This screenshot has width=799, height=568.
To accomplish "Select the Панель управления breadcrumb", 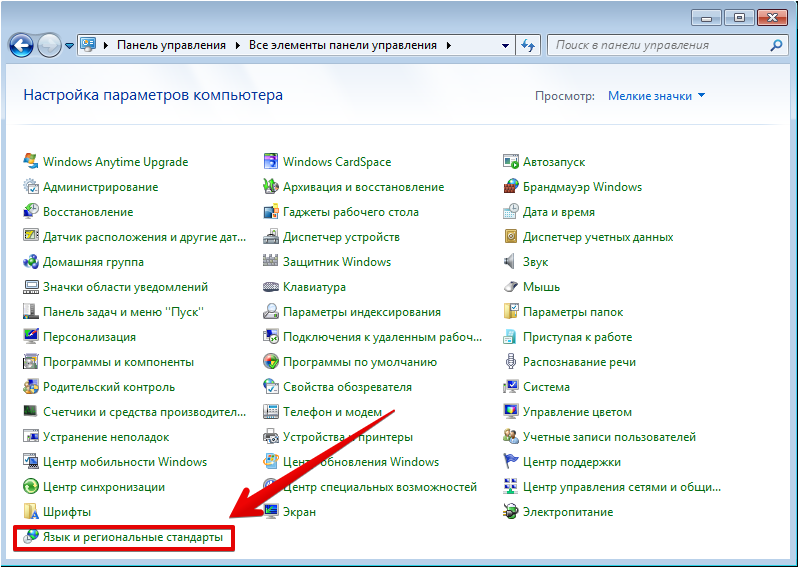I will tap(171, 45).
